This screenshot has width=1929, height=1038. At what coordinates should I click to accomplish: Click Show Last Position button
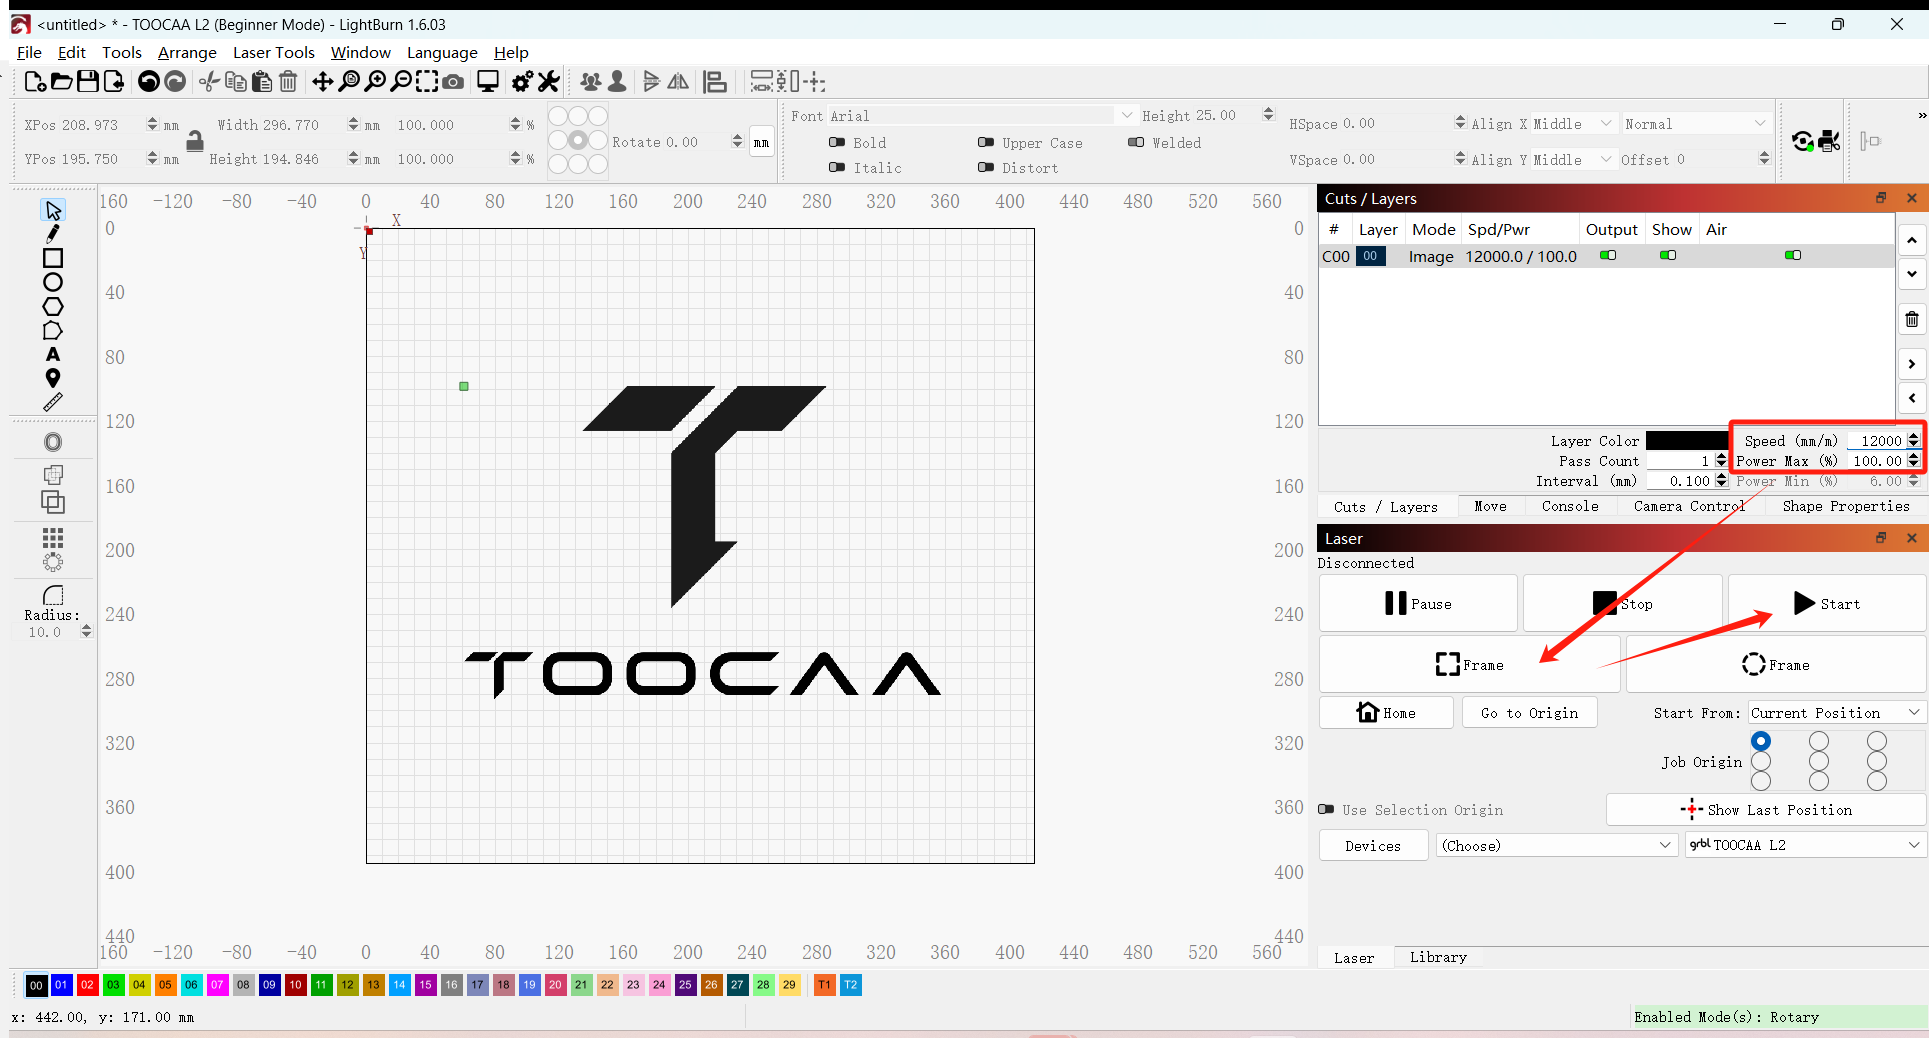1766,809
